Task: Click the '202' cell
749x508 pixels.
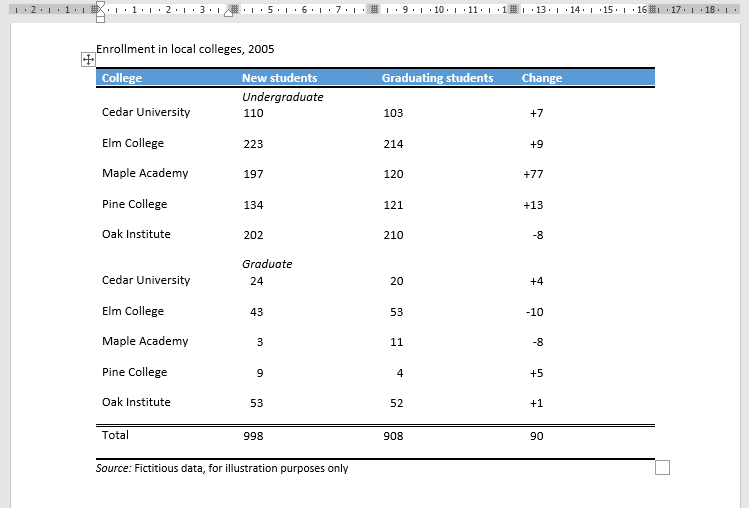Action: [x=253, y=236]
